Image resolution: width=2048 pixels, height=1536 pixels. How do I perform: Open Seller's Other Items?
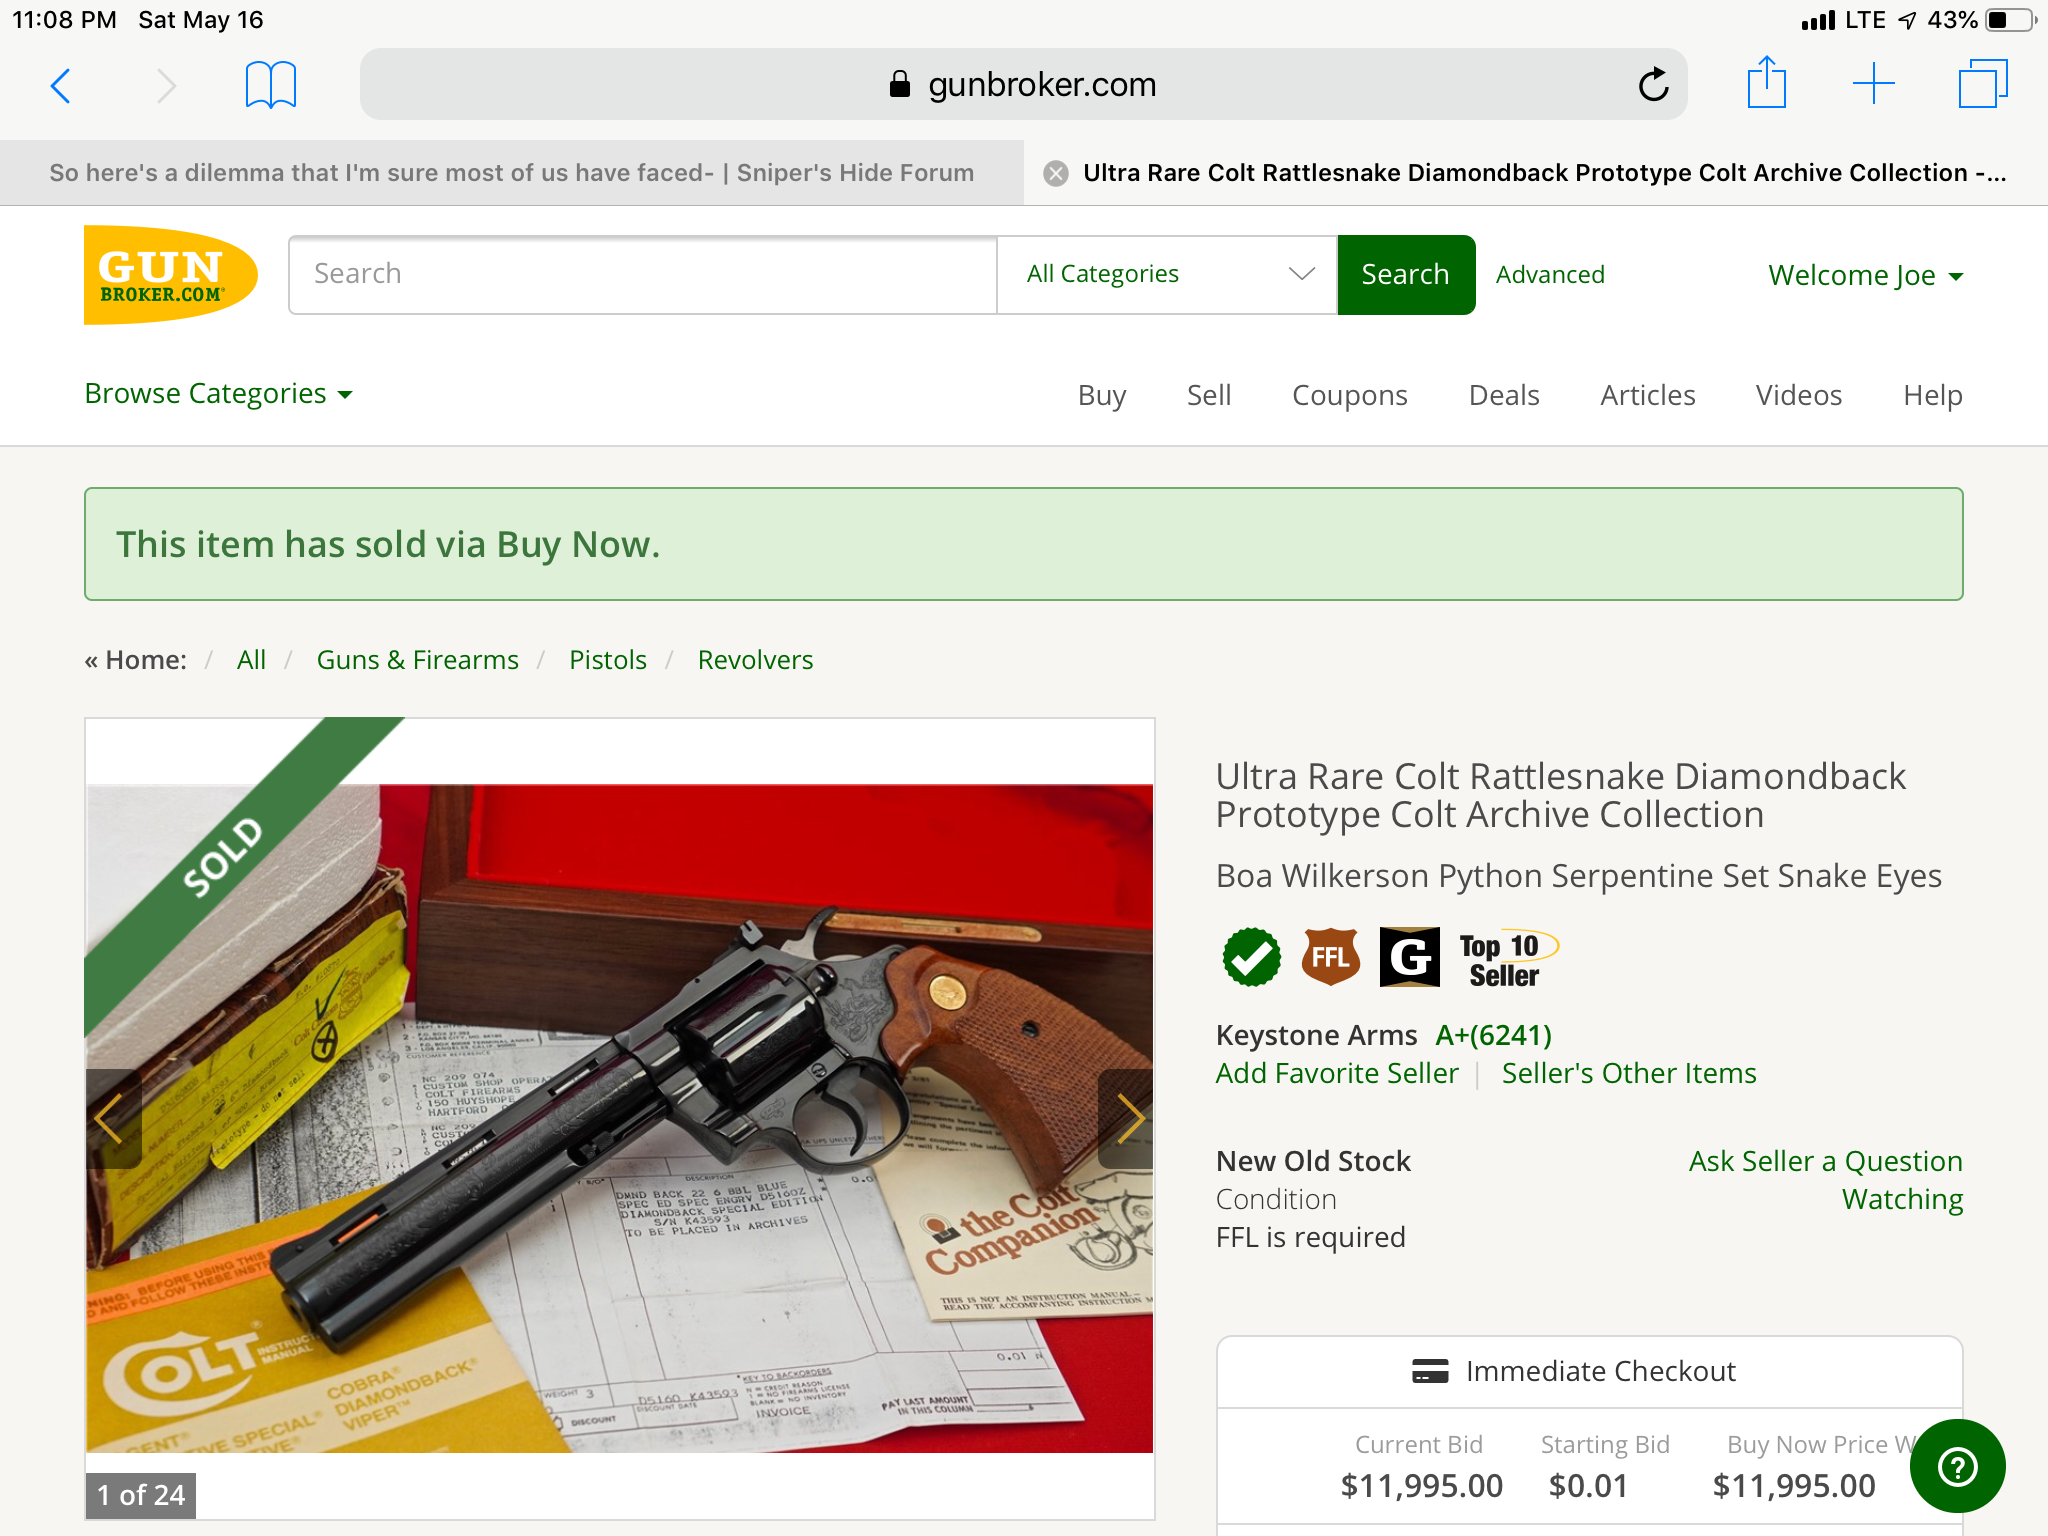tap(1629, 1073)
